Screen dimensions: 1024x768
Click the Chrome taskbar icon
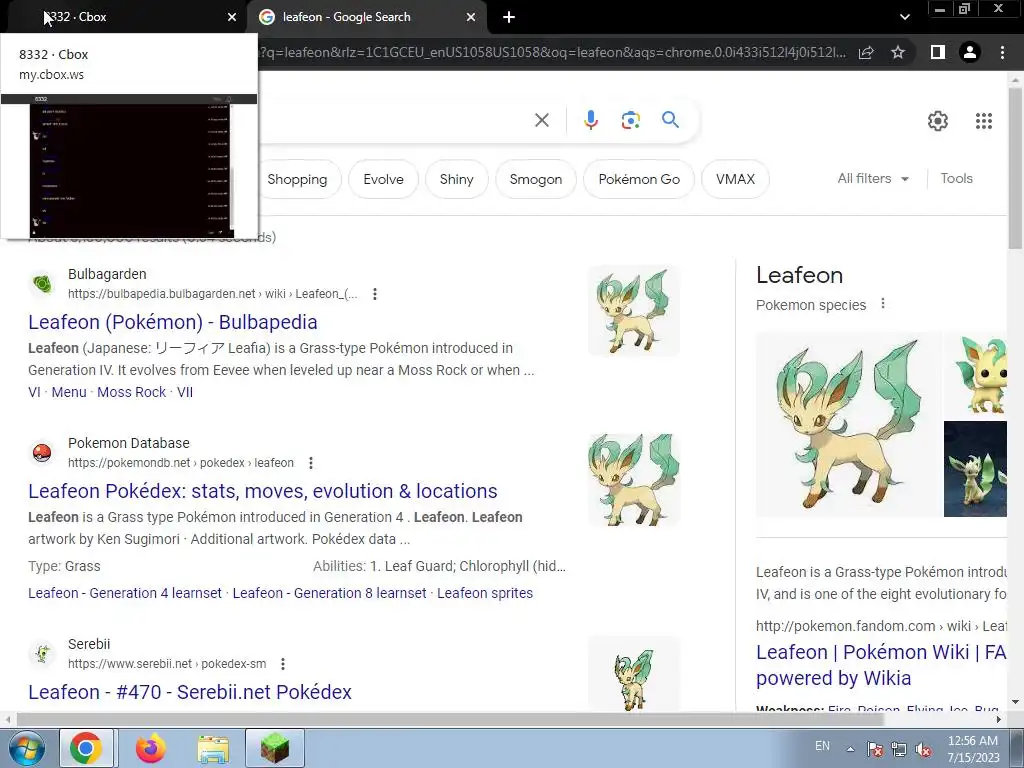point(86,748)
